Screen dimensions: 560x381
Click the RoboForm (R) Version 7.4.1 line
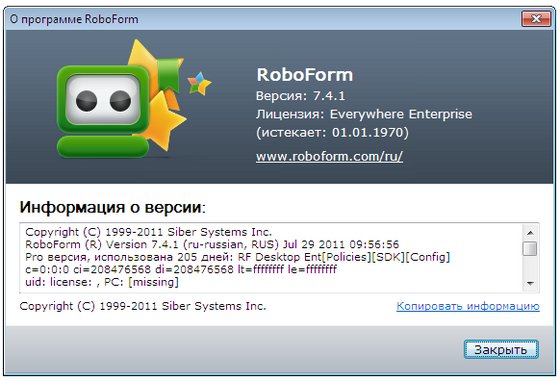point(212,245)
